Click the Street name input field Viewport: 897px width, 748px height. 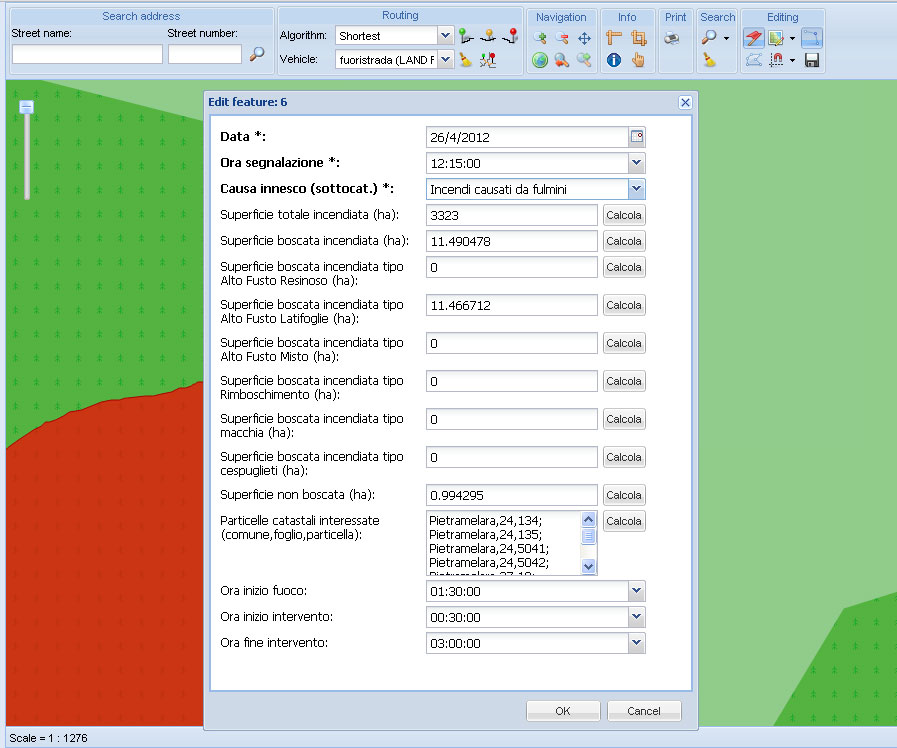(x=87, y=55)
